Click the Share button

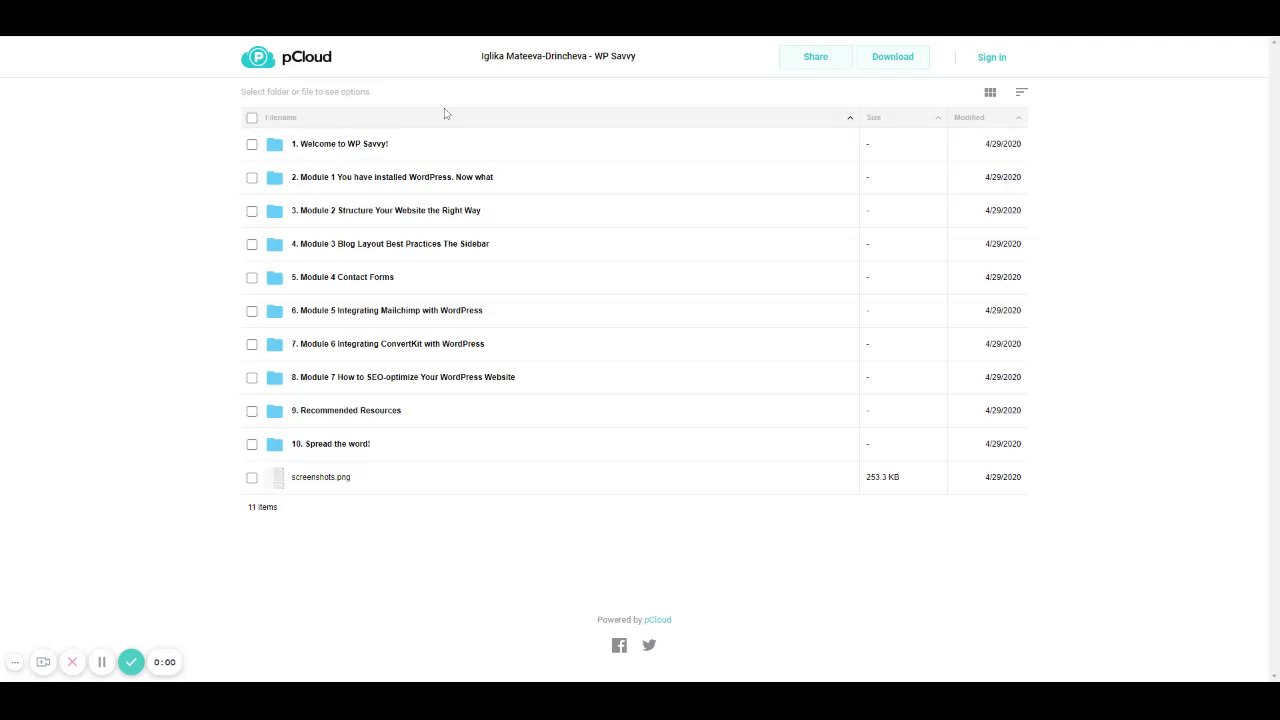pyautogui.click(x=816, y=57)
